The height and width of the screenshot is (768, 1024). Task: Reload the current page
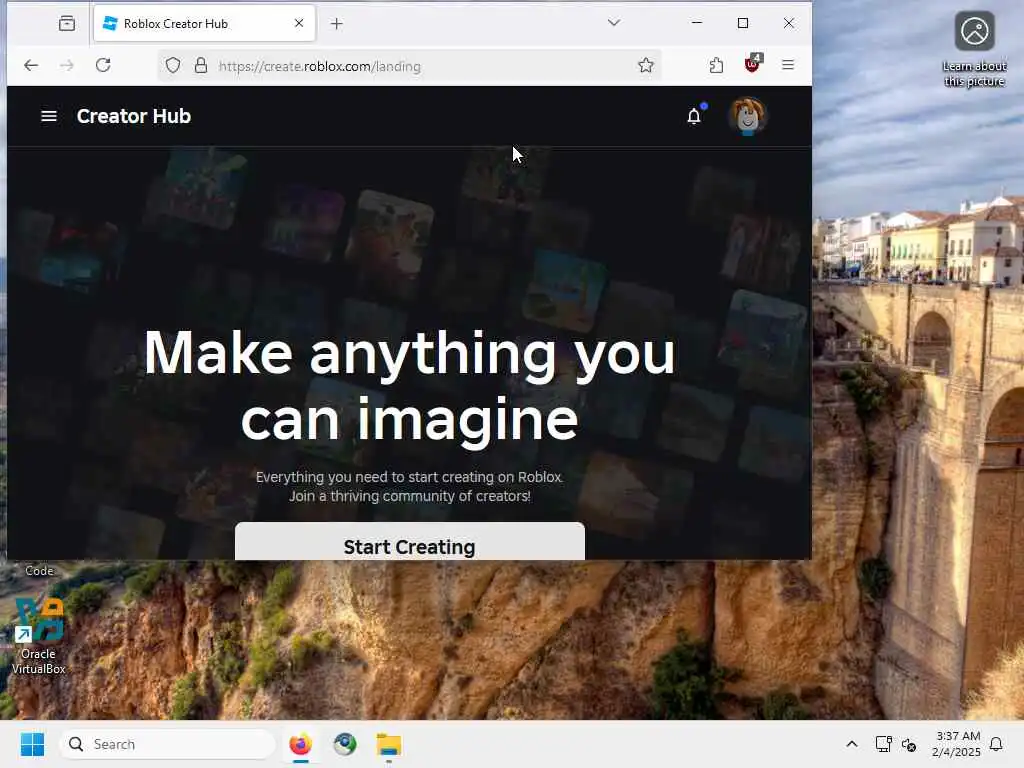coord(103,65)
